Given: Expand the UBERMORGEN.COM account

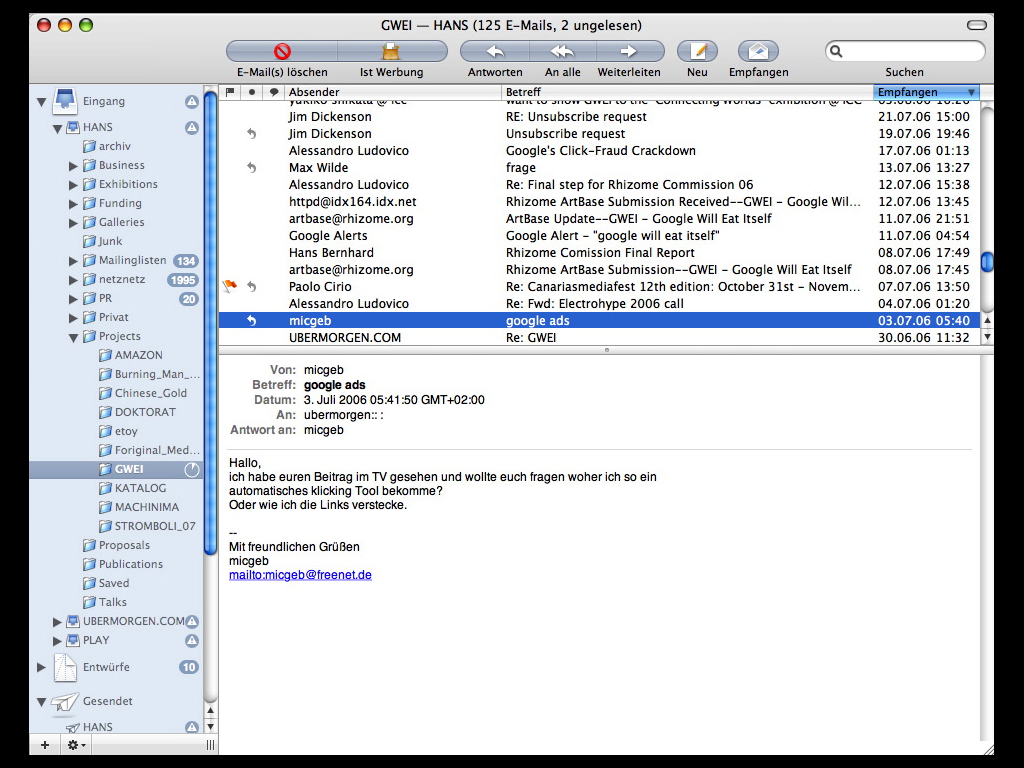Looking at the screenshot, I should (x=58, y=622).
